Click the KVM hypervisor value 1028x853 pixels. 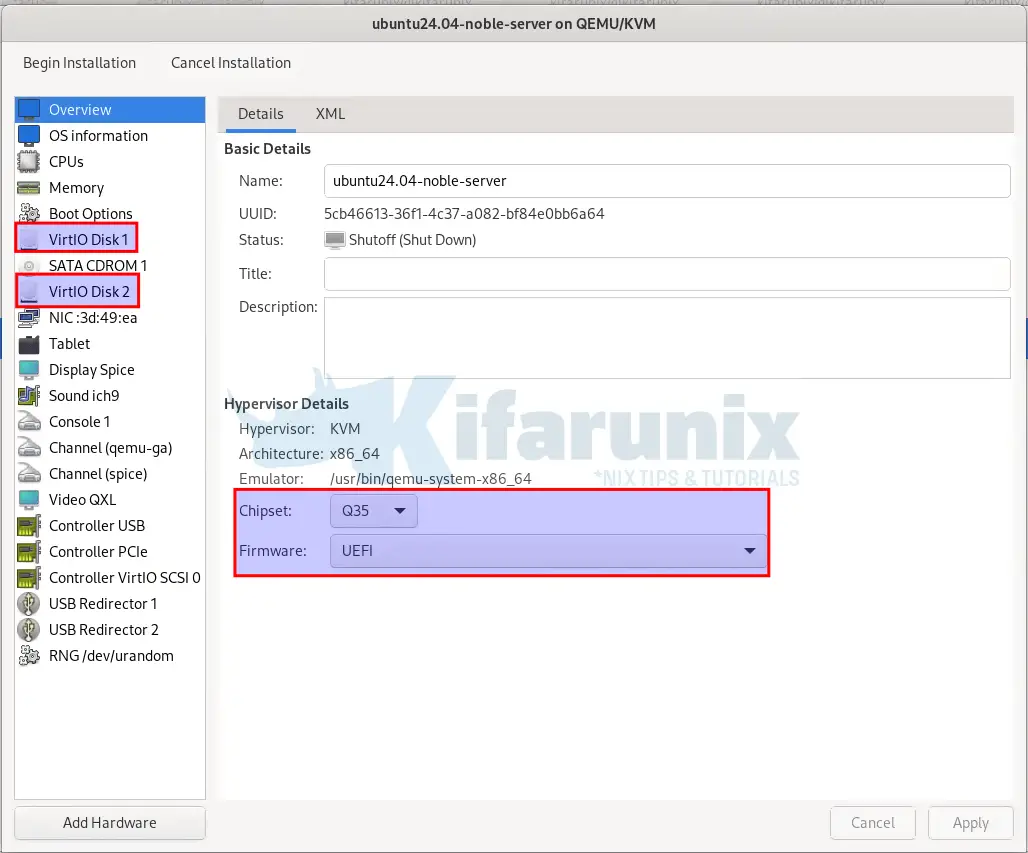(345, 429)
